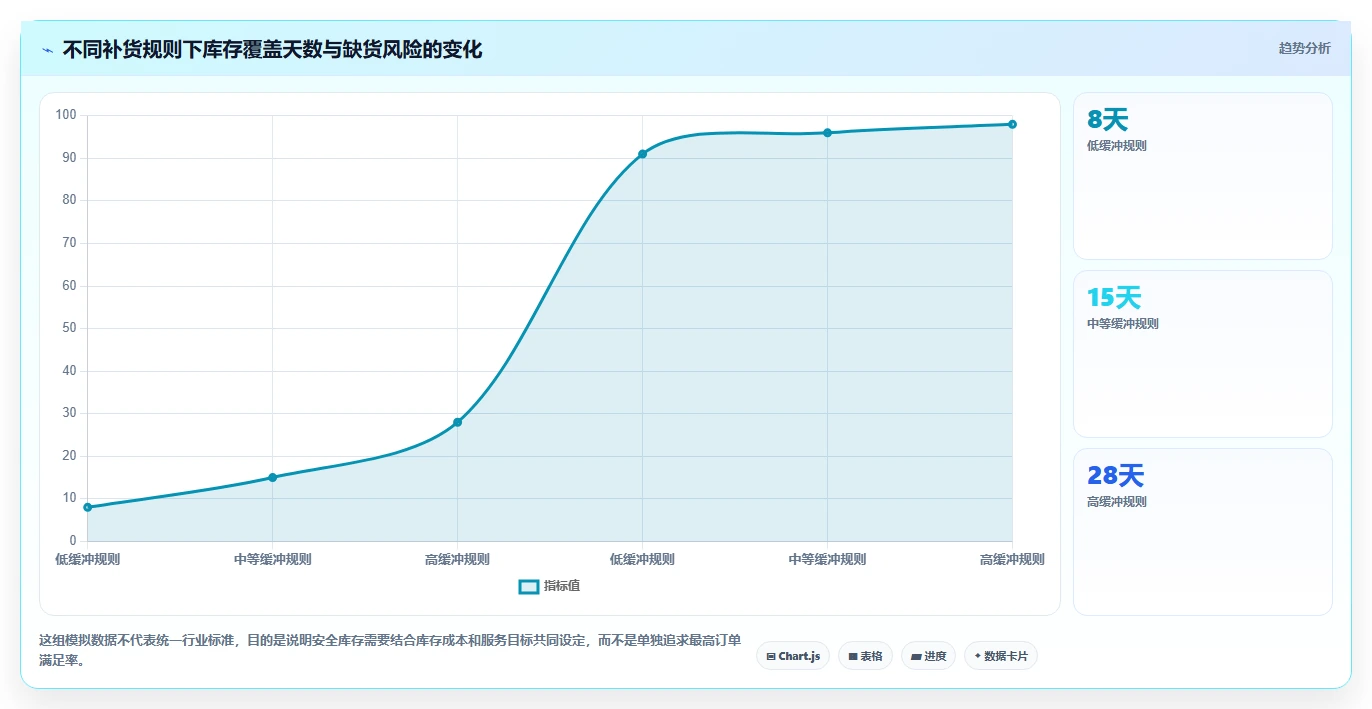Click the chart data point at value 8

88,507
